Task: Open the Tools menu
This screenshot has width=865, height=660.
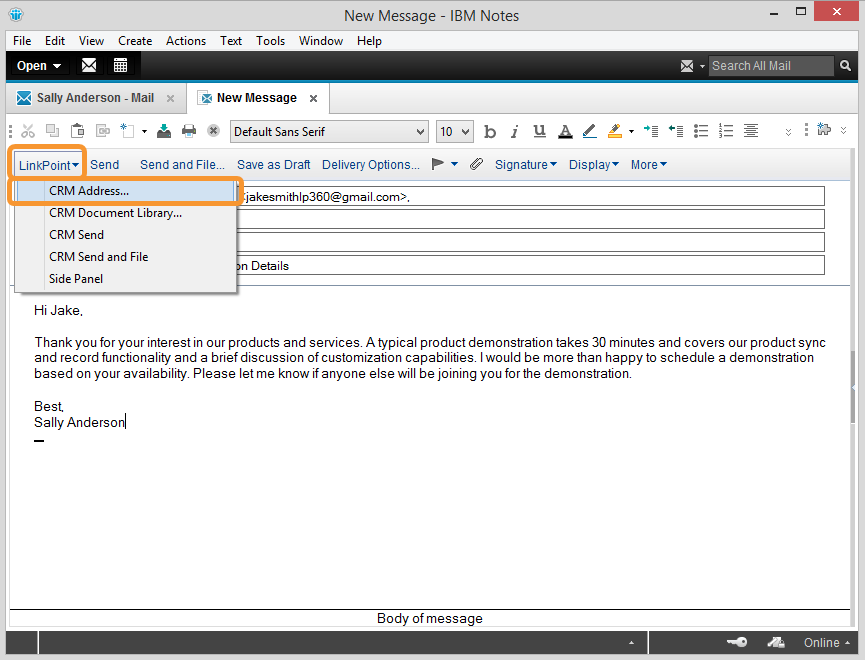Action: pos(270,41)
